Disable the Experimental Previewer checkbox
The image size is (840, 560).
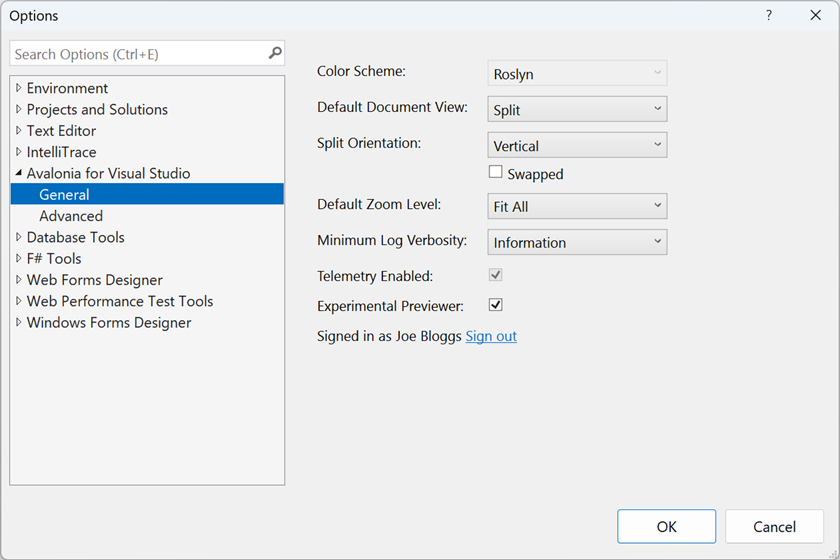click(x=496, y=305)
